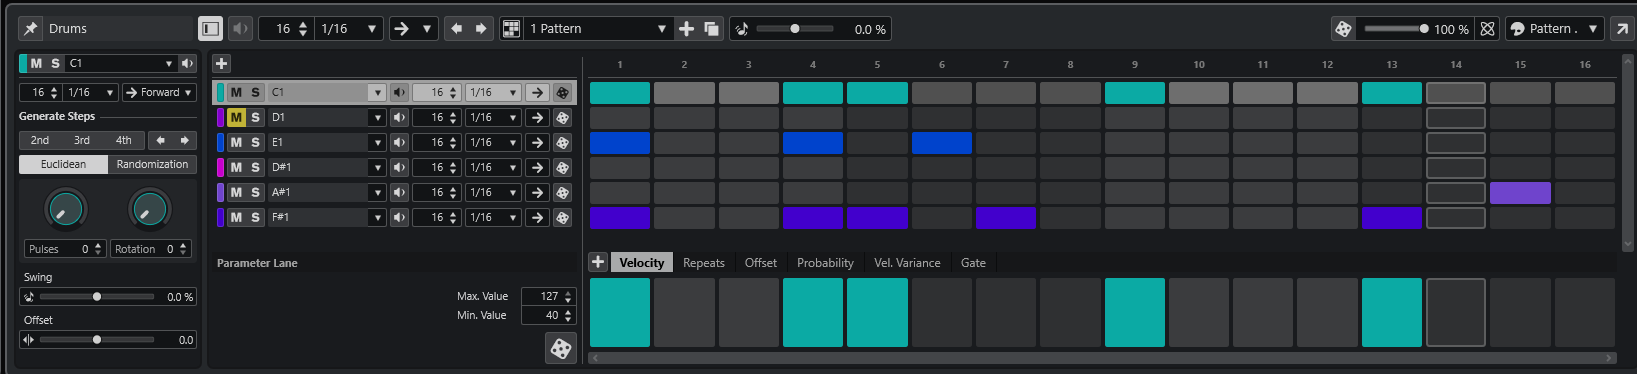
Task: Audition the C1 lane with its speaker icon
Action: pos(399,92)
